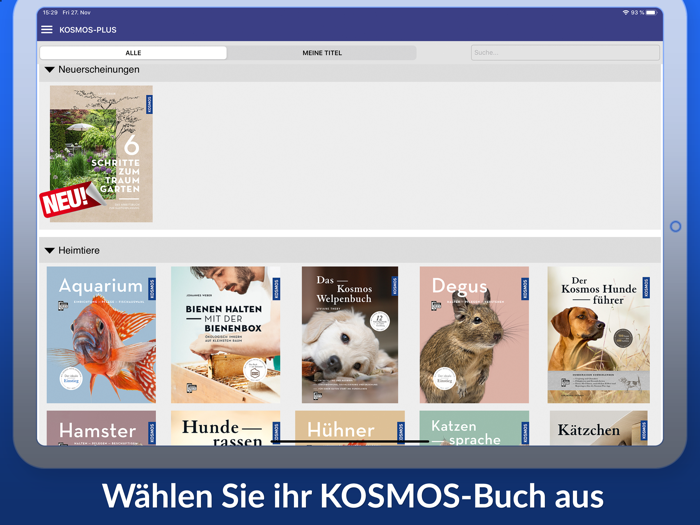Open the Kätzchen book cover

pos(599,428)
